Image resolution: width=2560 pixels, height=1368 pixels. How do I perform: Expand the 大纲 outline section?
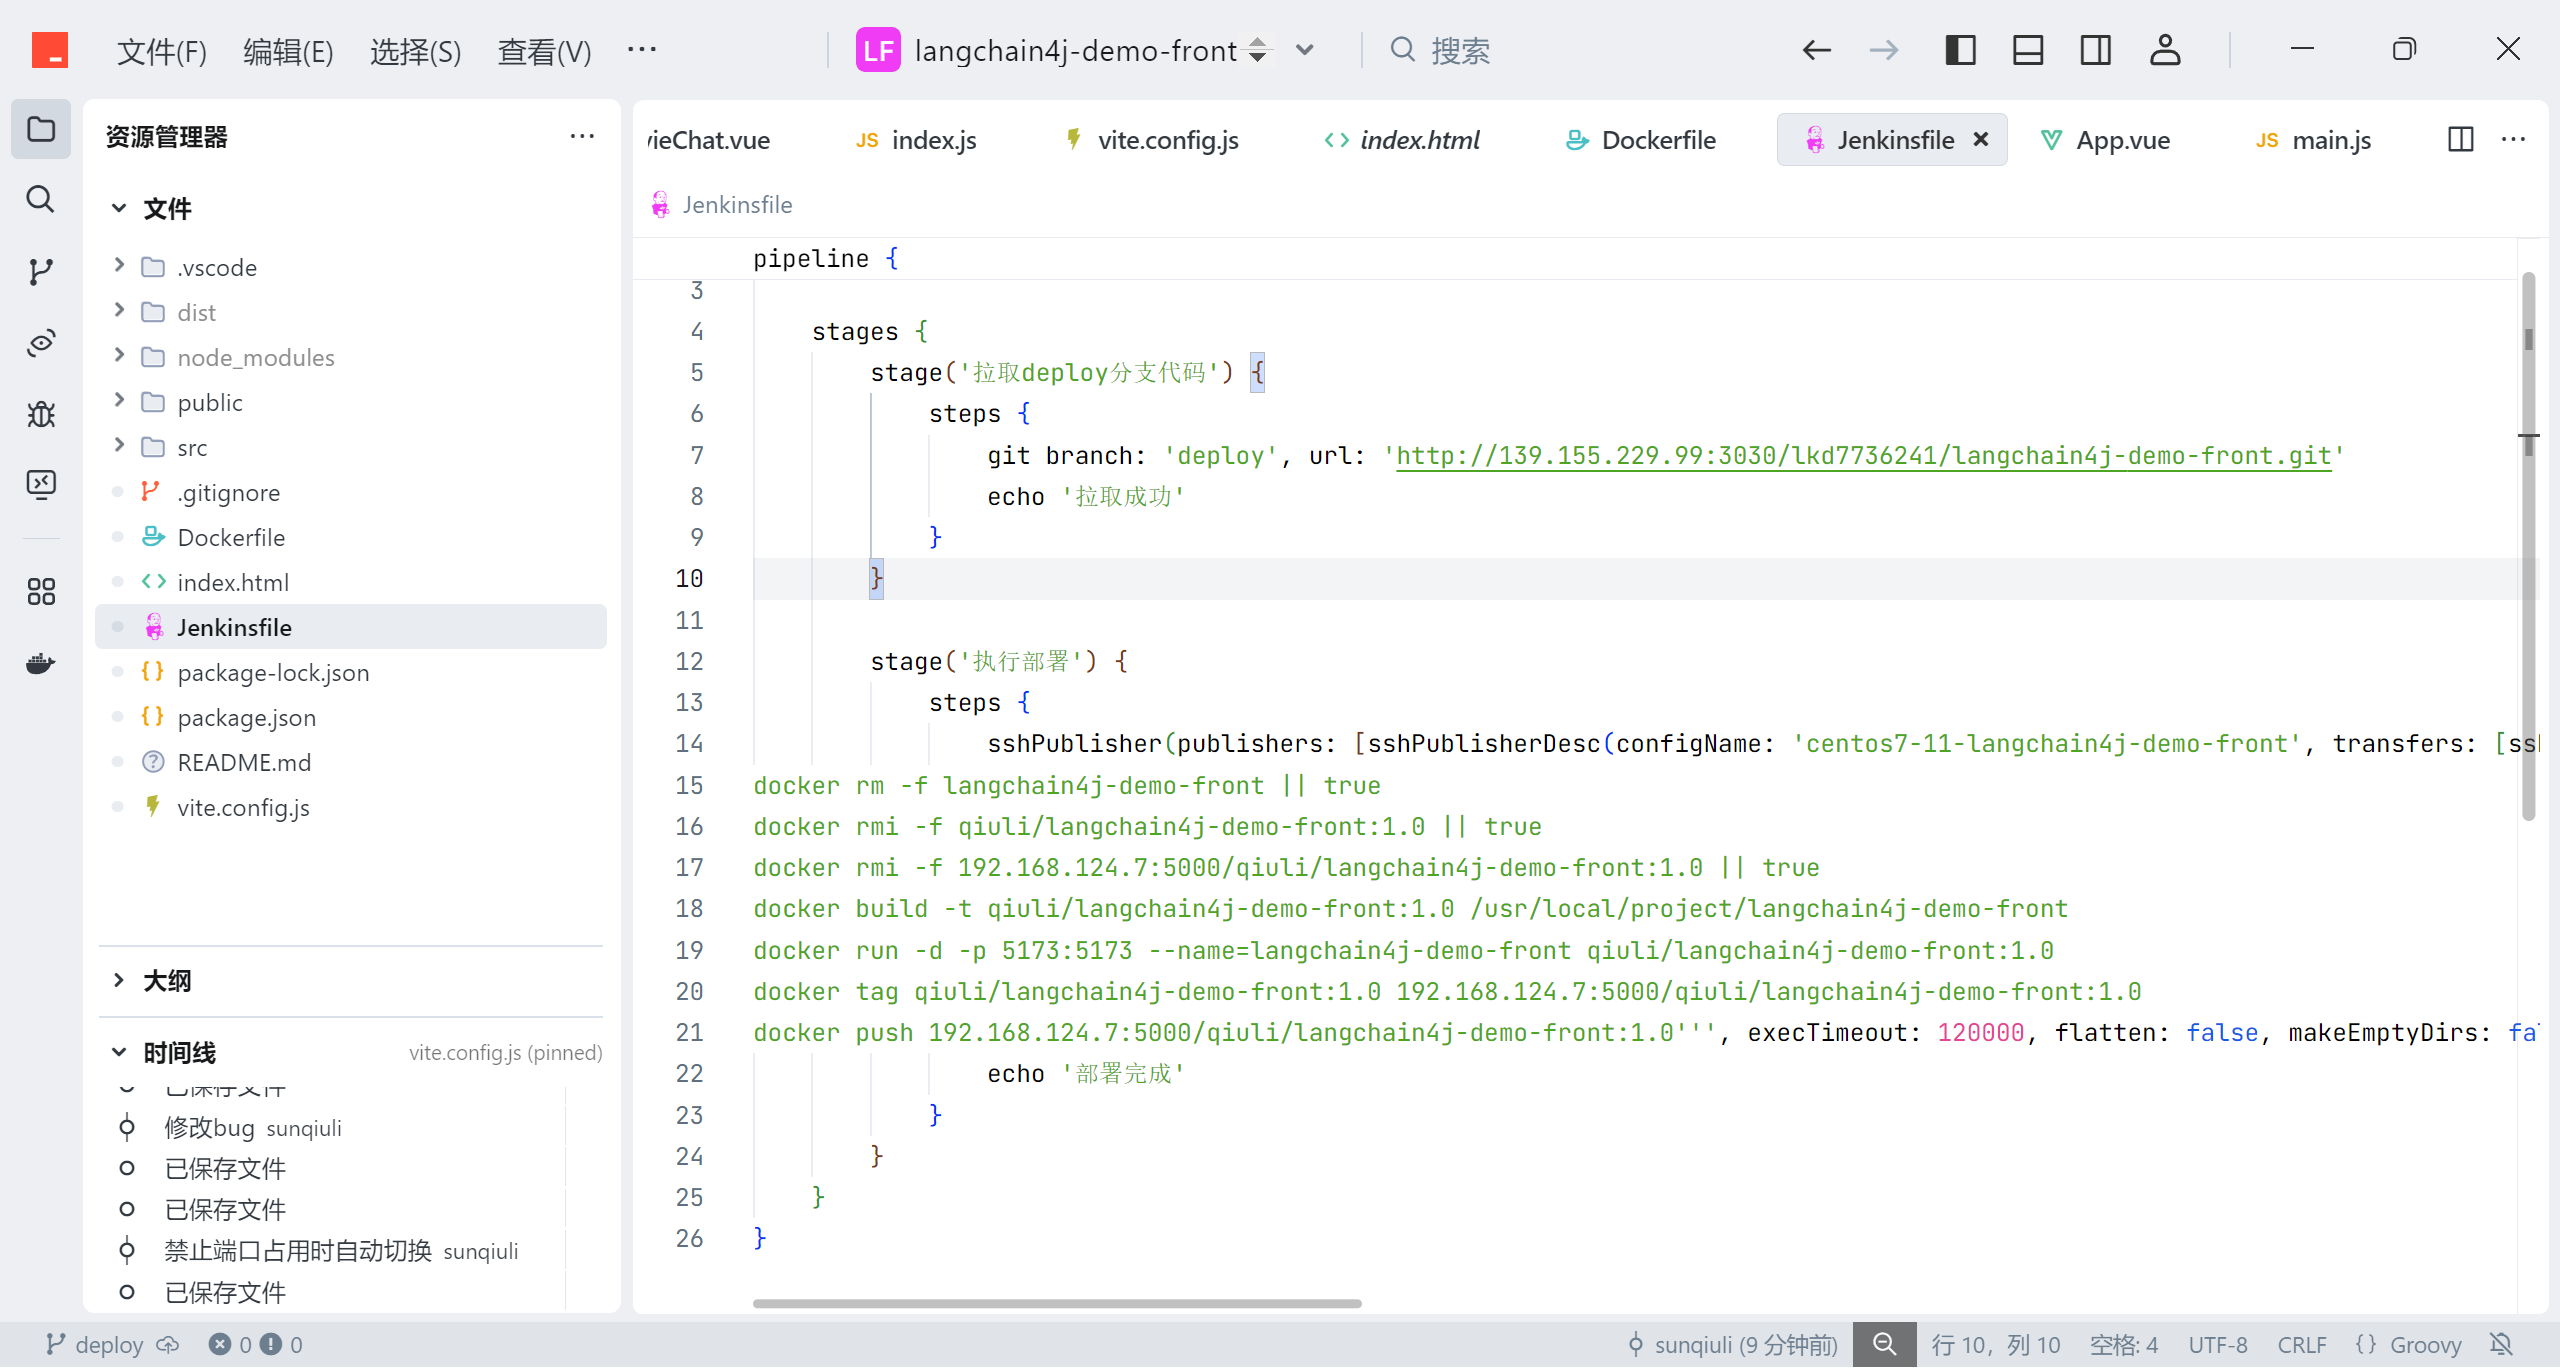pyautogui.click(x=167, y=980)
